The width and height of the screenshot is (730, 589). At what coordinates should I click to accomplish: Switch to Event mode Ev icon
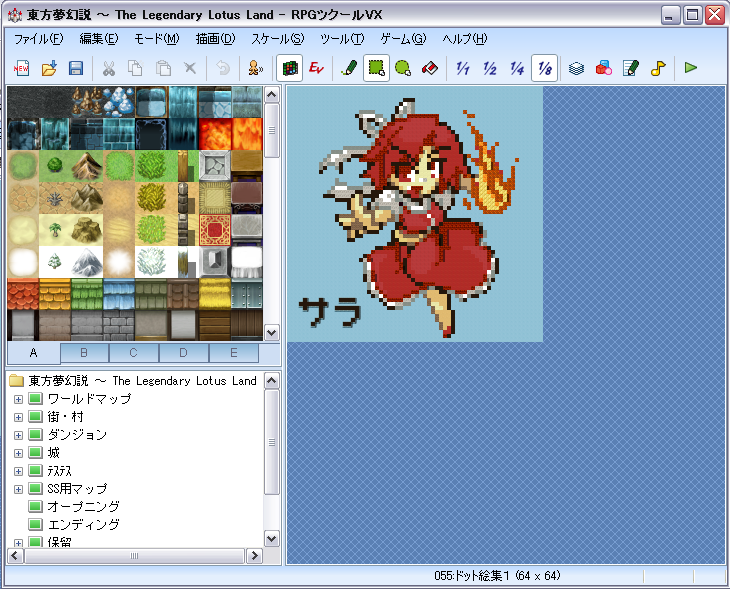point(317,68)
